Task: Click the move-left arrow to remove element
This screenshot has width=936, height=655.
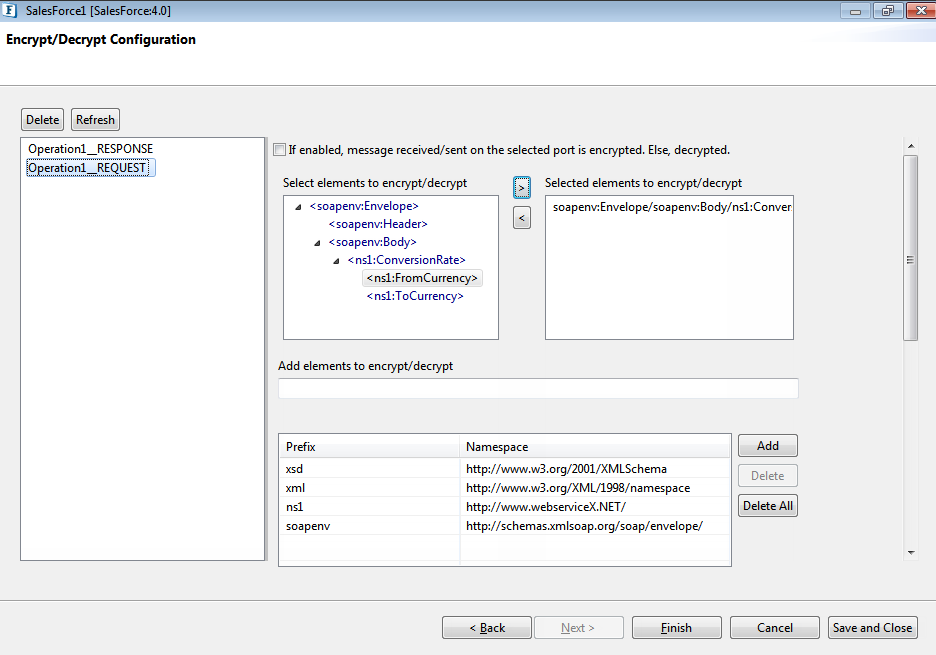Action: (522, 218)
